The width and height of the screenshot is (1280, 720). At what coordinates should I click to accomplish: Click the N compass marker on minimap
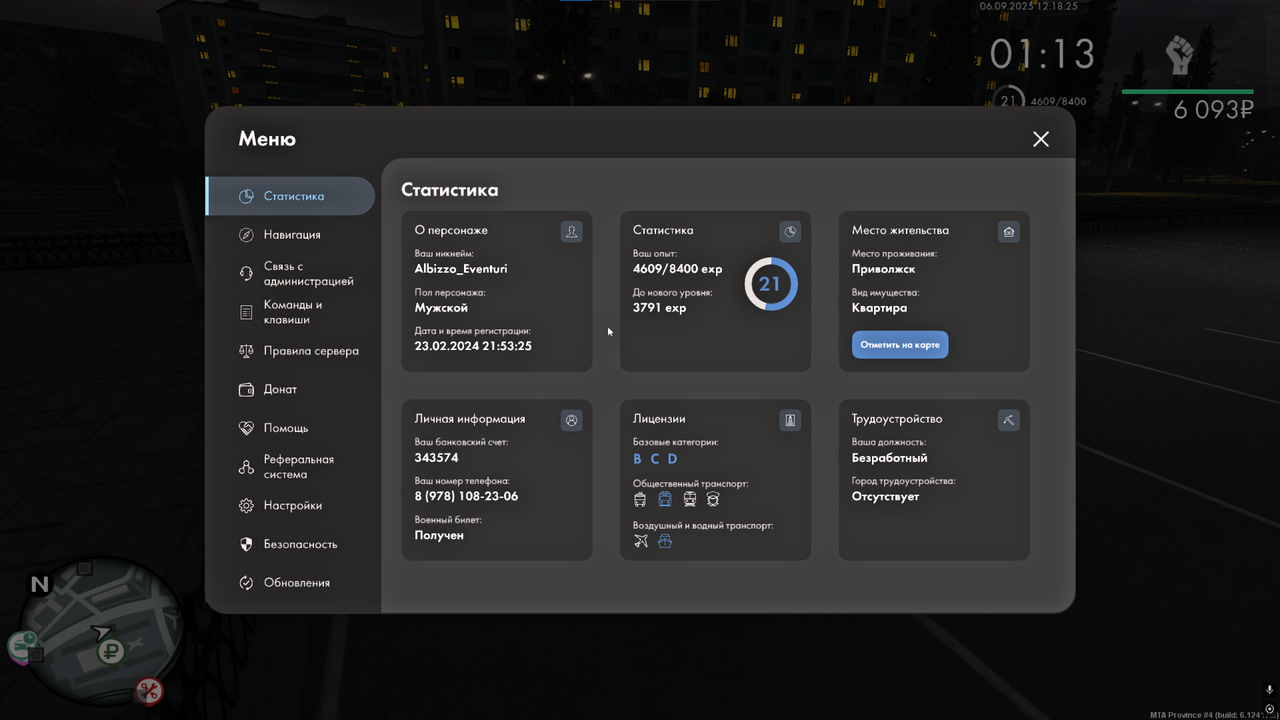pyautogui.click(x=40, y=584)
